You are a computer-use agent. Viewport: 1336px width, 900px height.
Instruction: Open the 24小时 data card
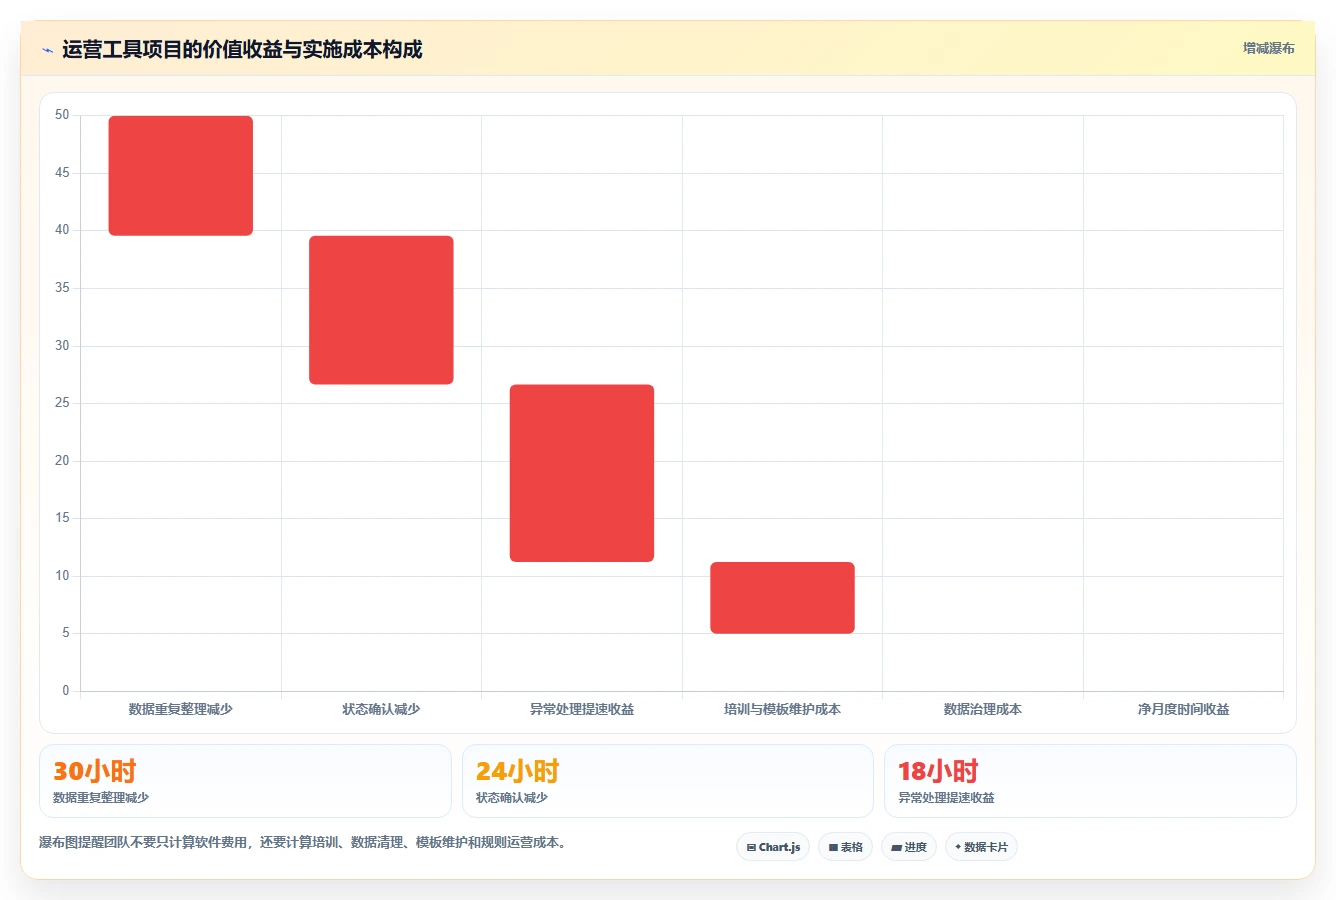coord(668,781)
